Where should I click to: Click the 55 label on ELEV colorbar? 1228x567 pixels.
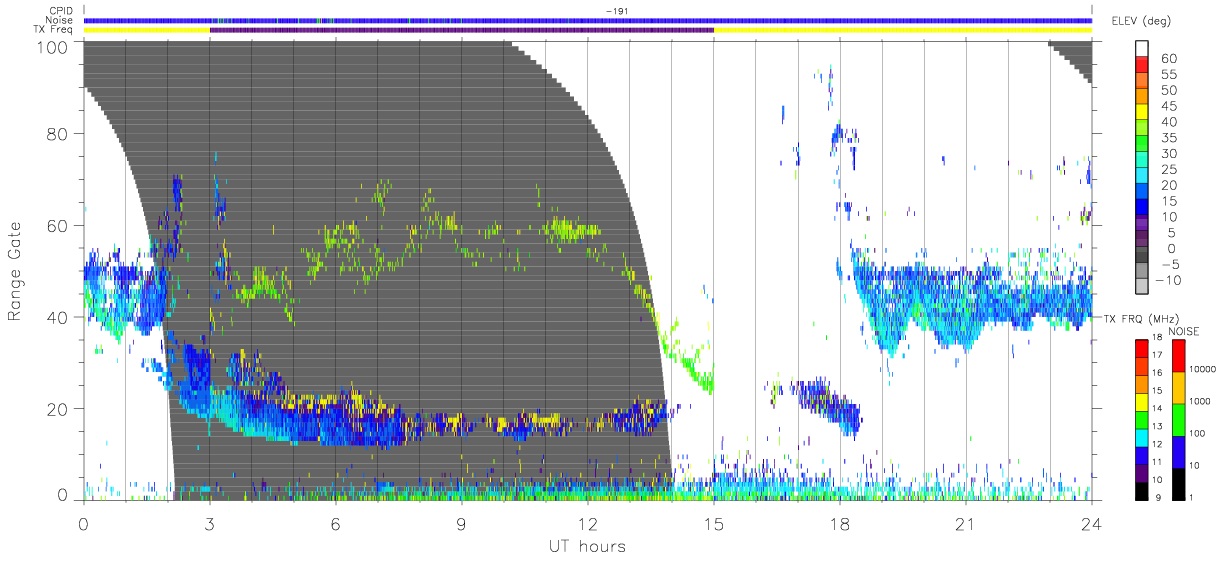[1169, 75]
